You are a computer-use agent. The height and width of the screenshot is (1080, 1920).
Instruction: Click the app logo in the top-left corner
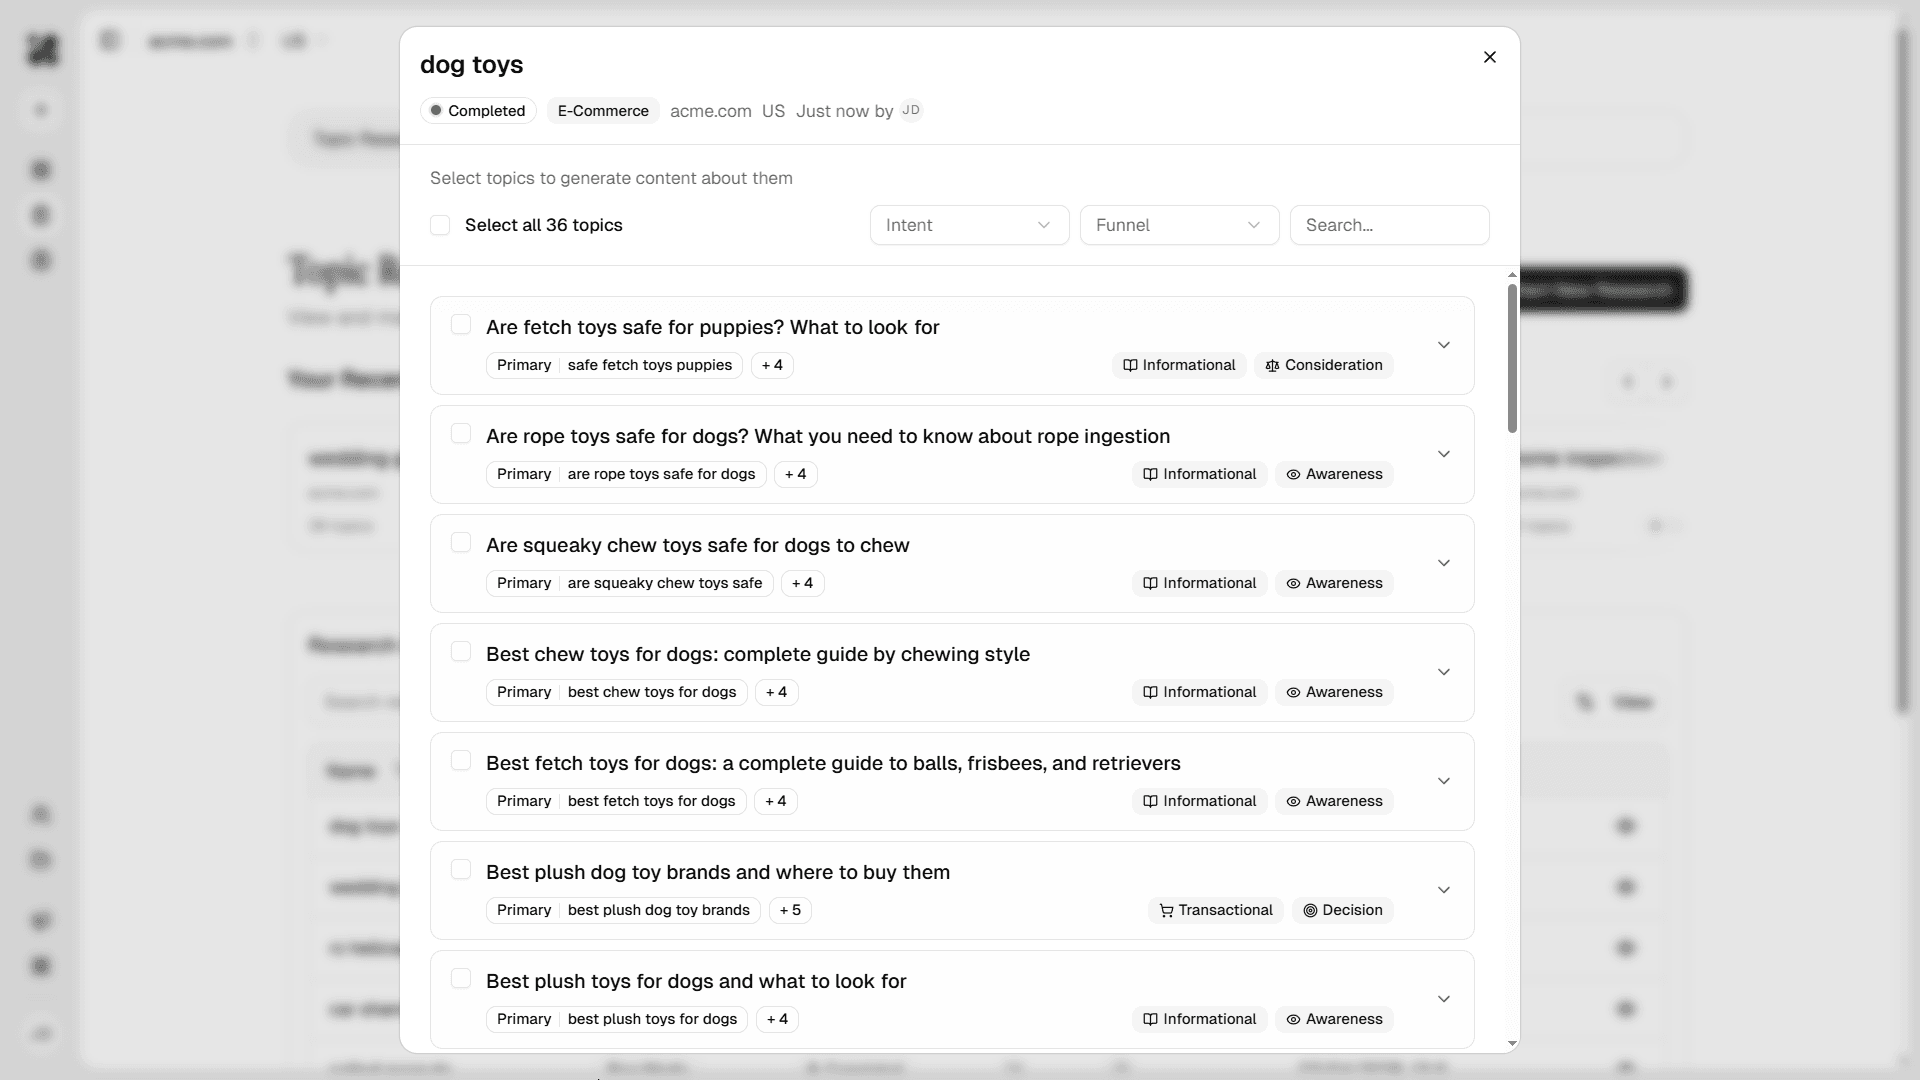pos(42,51)
